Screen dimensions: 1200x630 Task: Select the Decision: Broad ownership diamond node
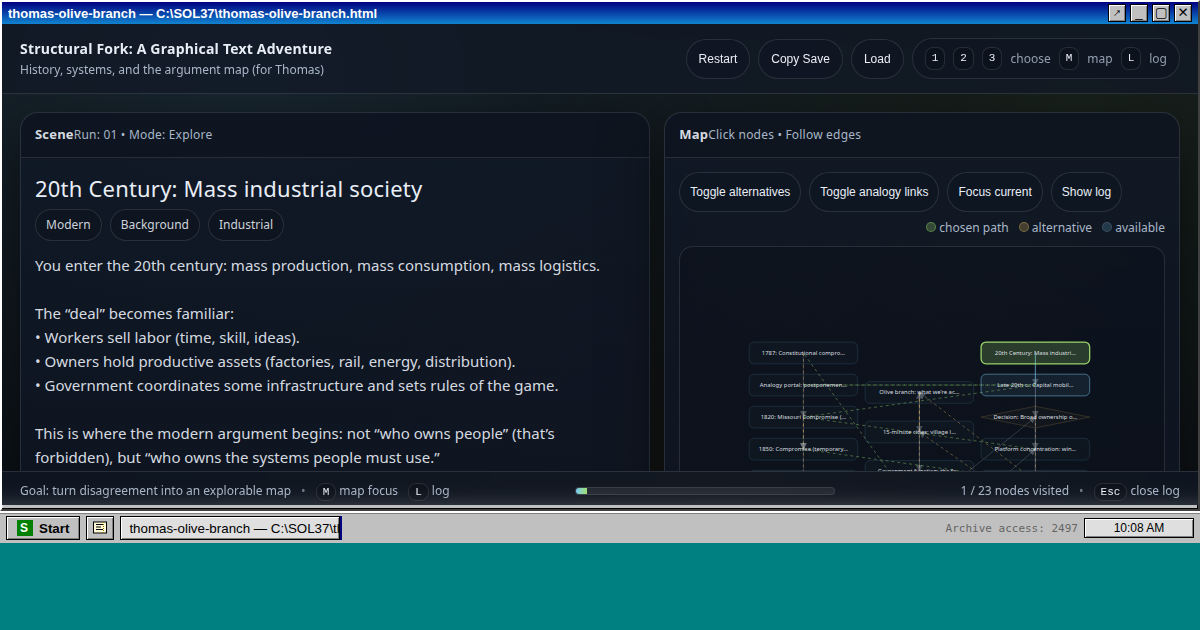pos(1035,417)
